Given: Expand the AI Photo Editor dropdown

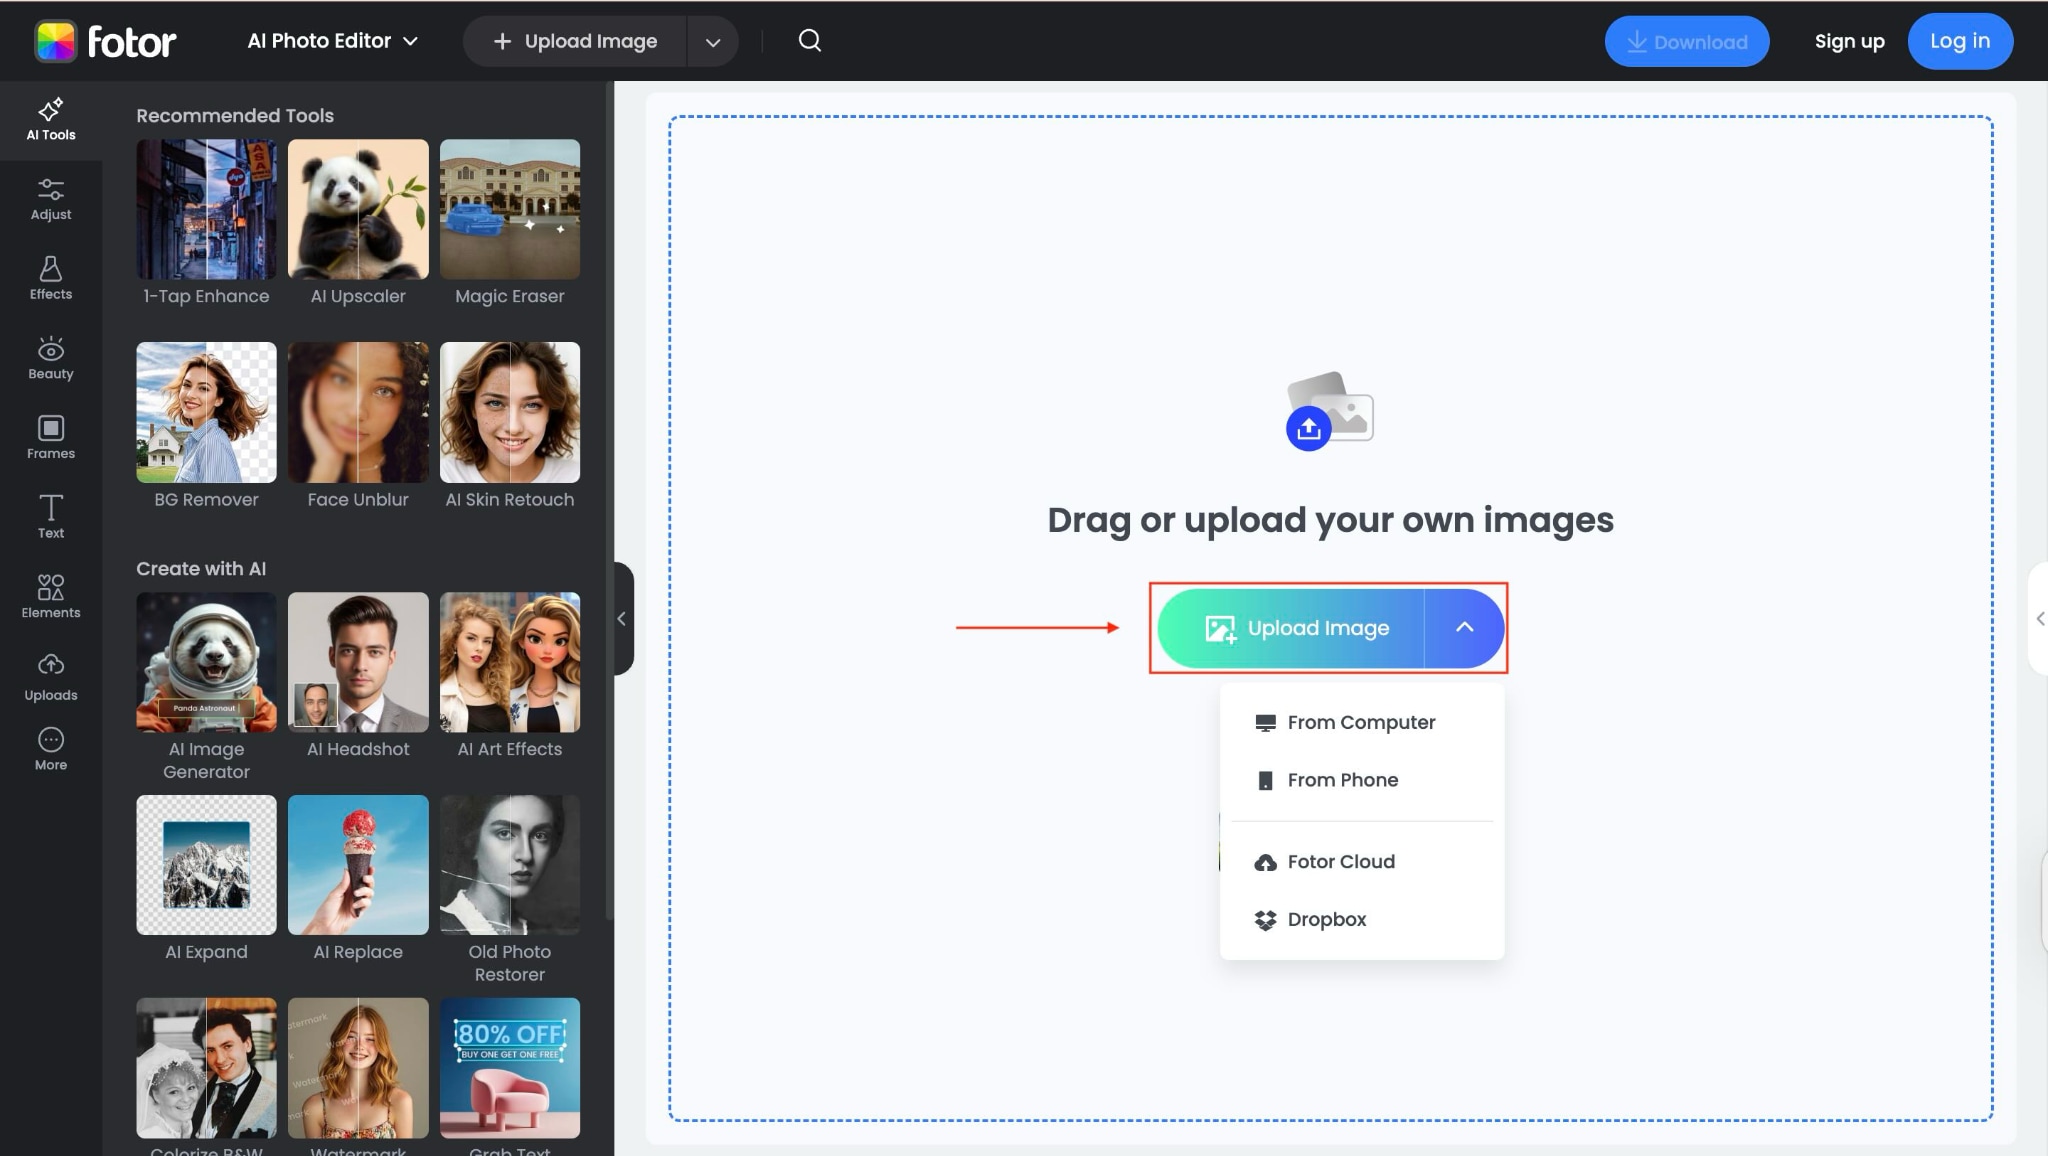Looking at the screenshot, I should pos(332,41).
